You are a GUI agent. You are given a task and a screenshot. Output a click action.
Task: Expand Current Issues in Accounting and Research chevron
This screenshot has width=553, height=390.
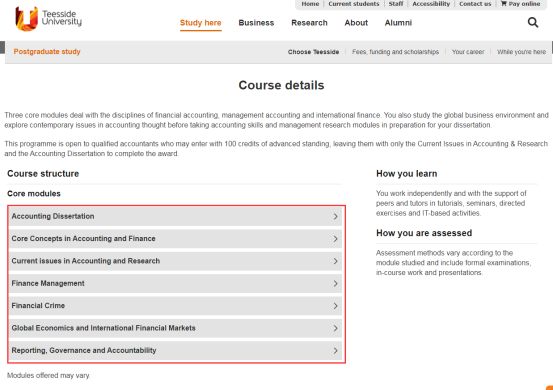click(335, 261)
